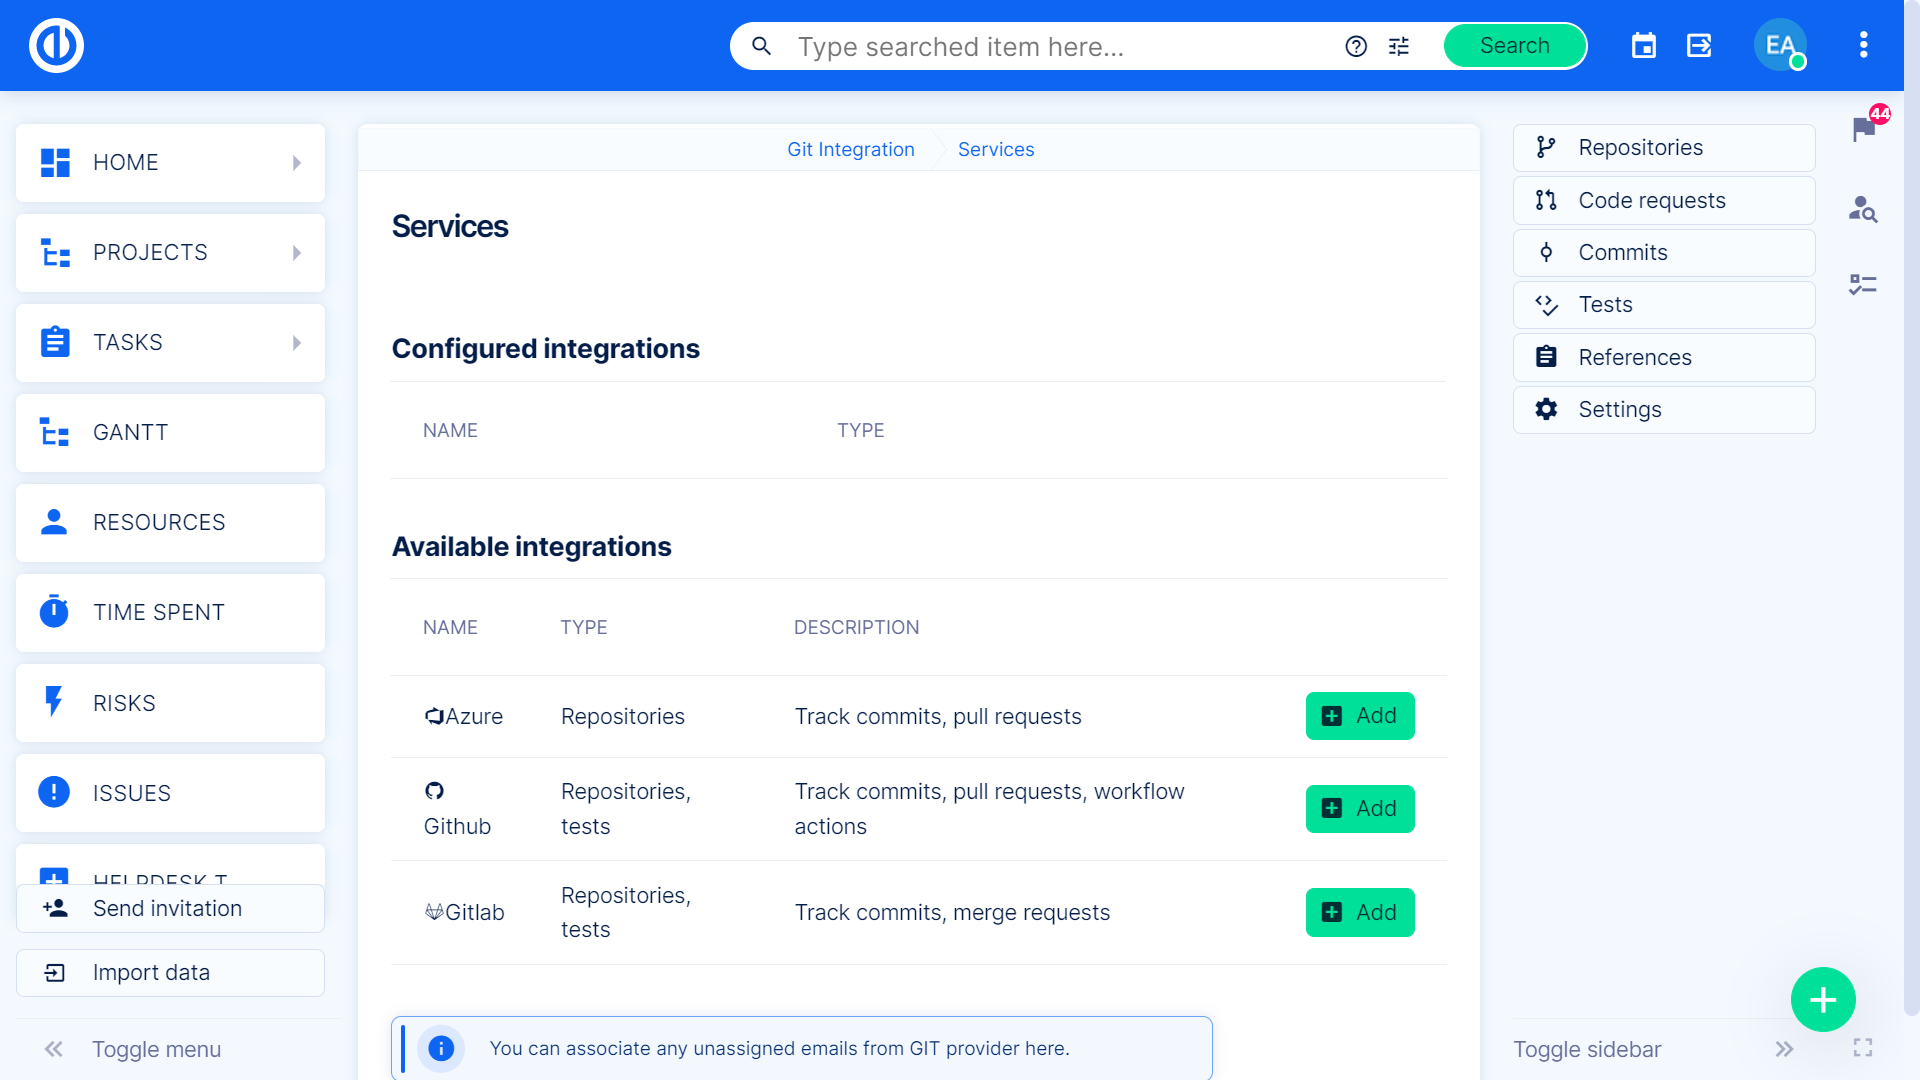Open search help question mark icon
Screen dimensions: 1920x1080
coord(1356,46)
